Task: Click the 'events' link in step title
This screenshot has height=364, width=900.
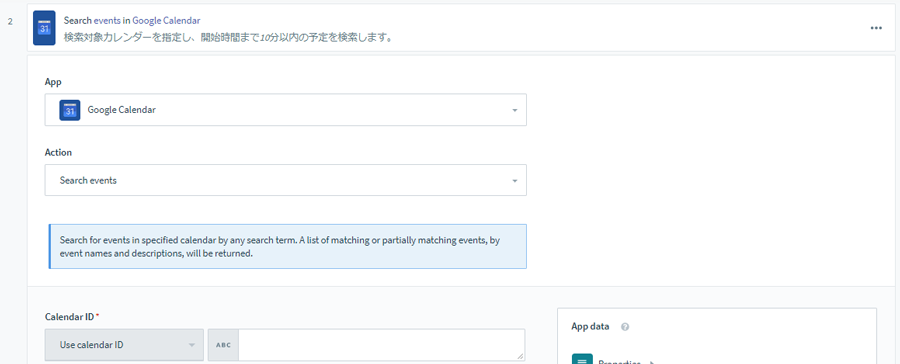Action: pos(107,20)
